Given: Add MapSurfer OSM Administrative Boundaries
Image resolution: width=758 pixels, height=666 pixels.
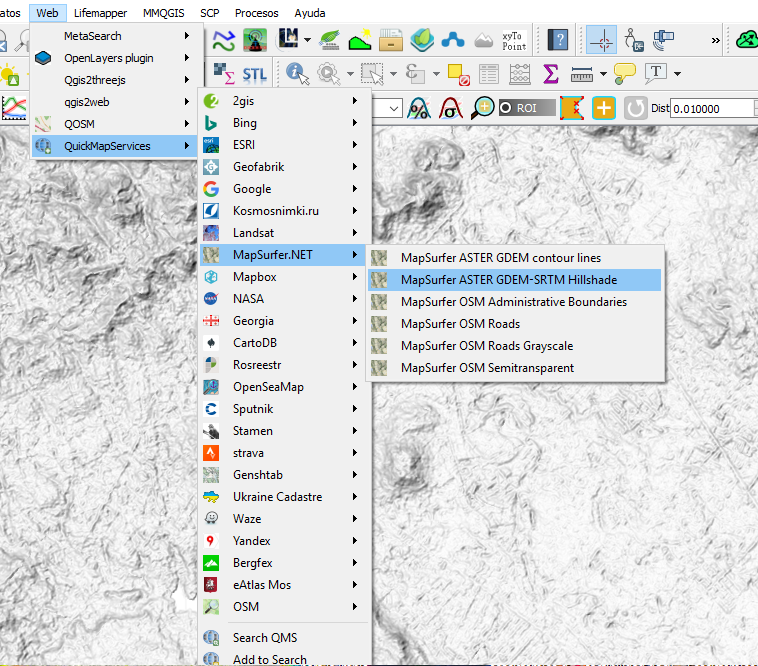Looking at the screenshot, I should click(515, 302).
